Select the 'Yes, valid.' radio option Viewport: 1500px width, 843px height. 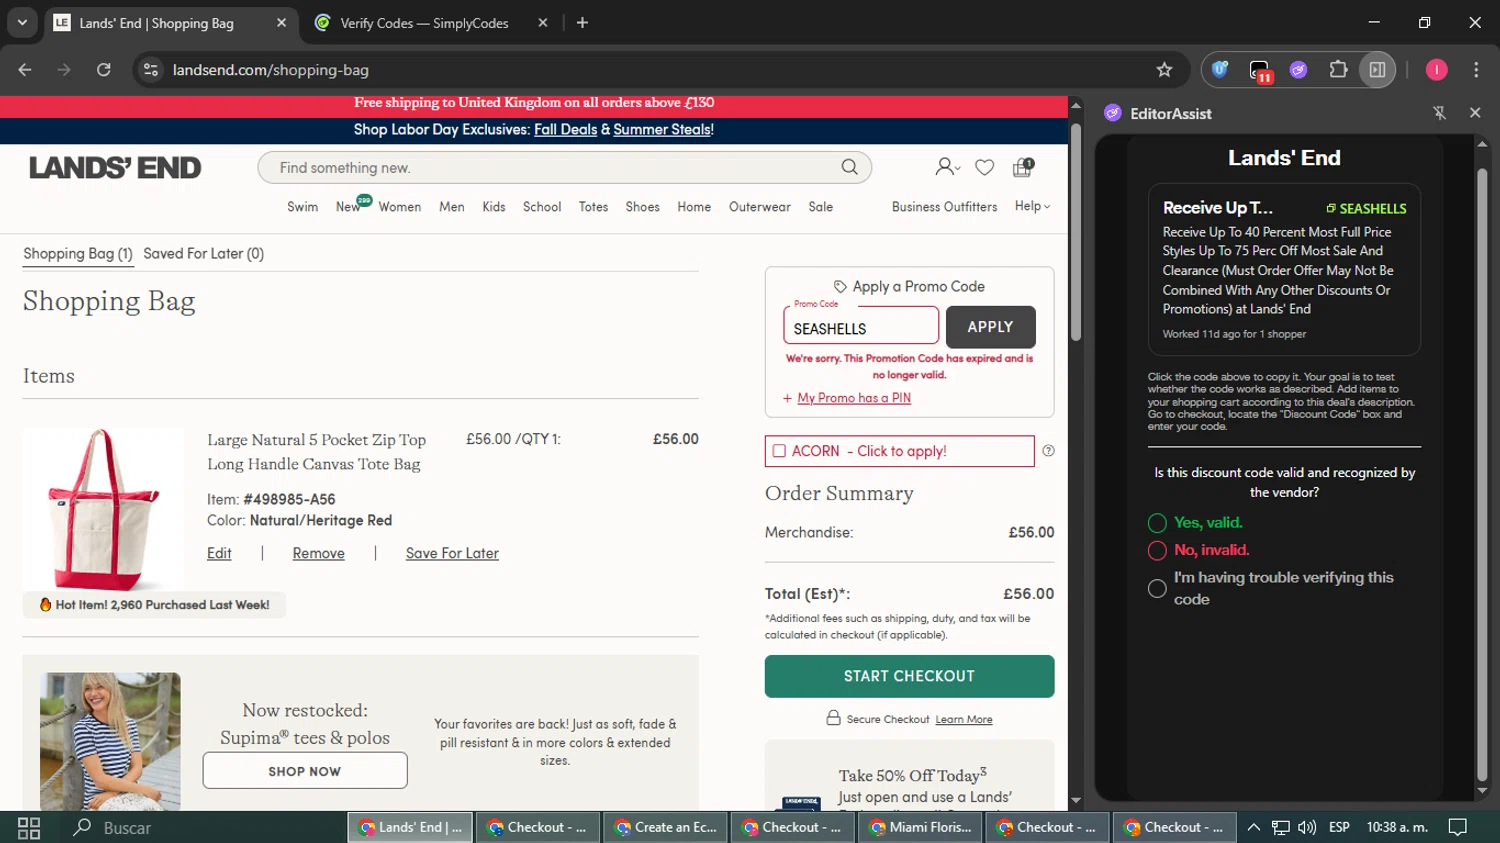coord(1157,523)
